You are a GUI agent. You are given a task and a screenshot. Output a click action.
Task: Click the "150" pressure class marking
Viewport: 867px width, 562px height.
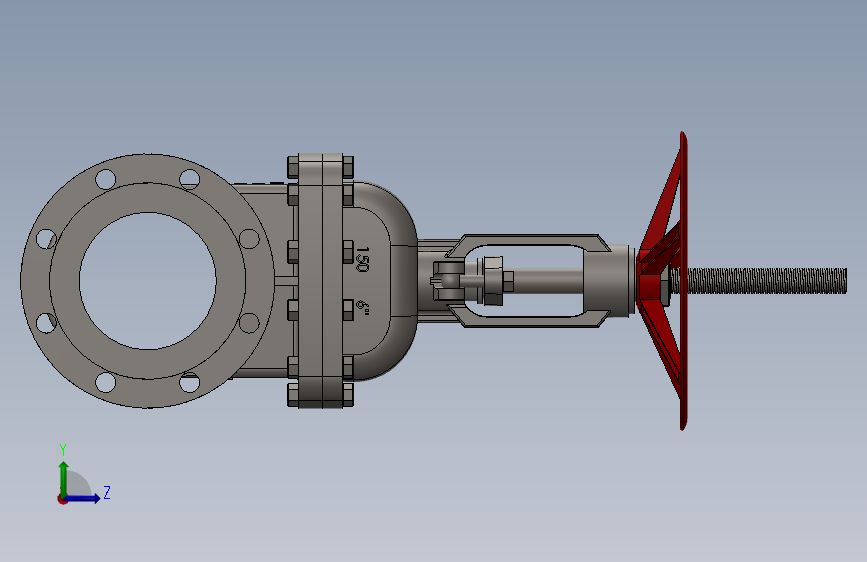(x=362, y=259)
